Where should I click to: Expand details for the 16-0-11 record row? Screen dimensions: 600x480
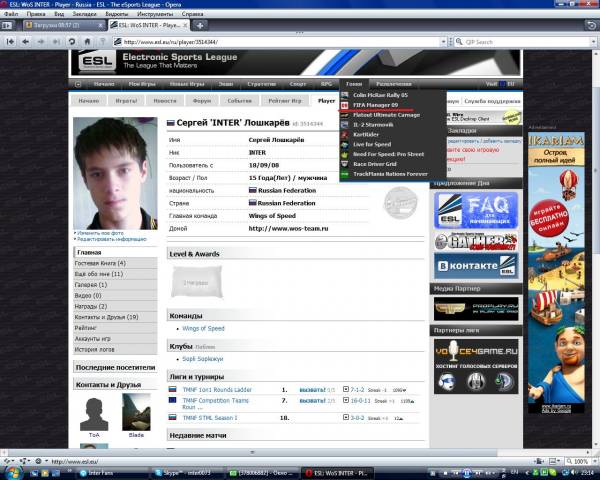point(346,400)
